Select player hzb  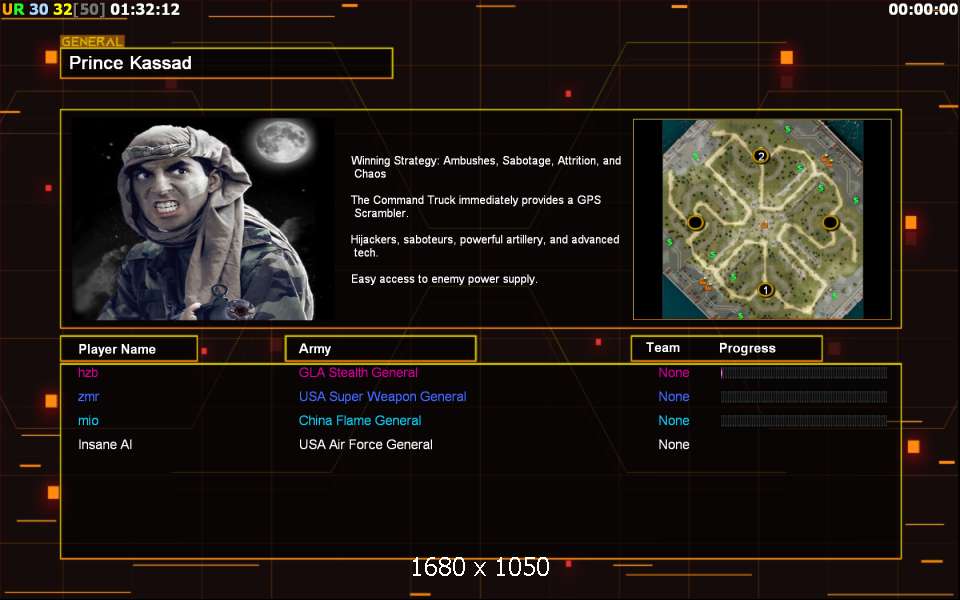click(88, 372)
